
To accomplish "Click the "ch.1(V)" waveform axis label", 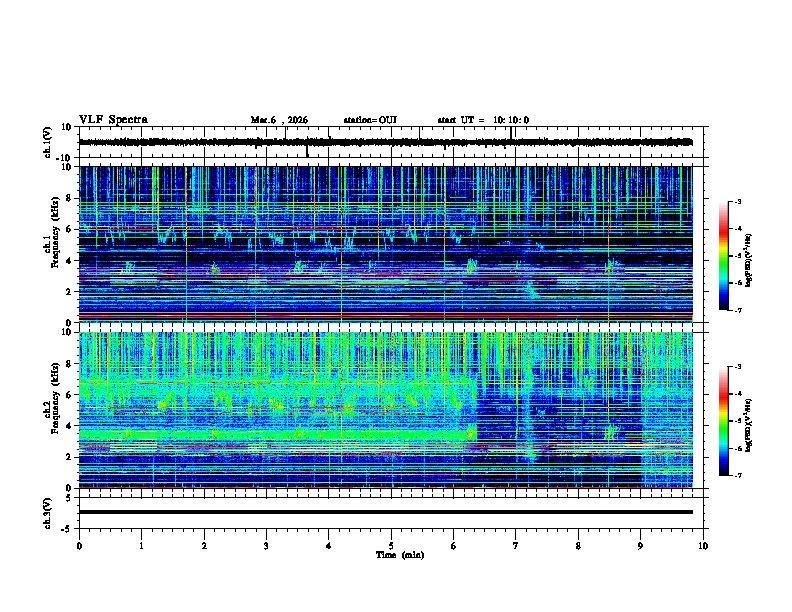I will click(x=48, y=142).
